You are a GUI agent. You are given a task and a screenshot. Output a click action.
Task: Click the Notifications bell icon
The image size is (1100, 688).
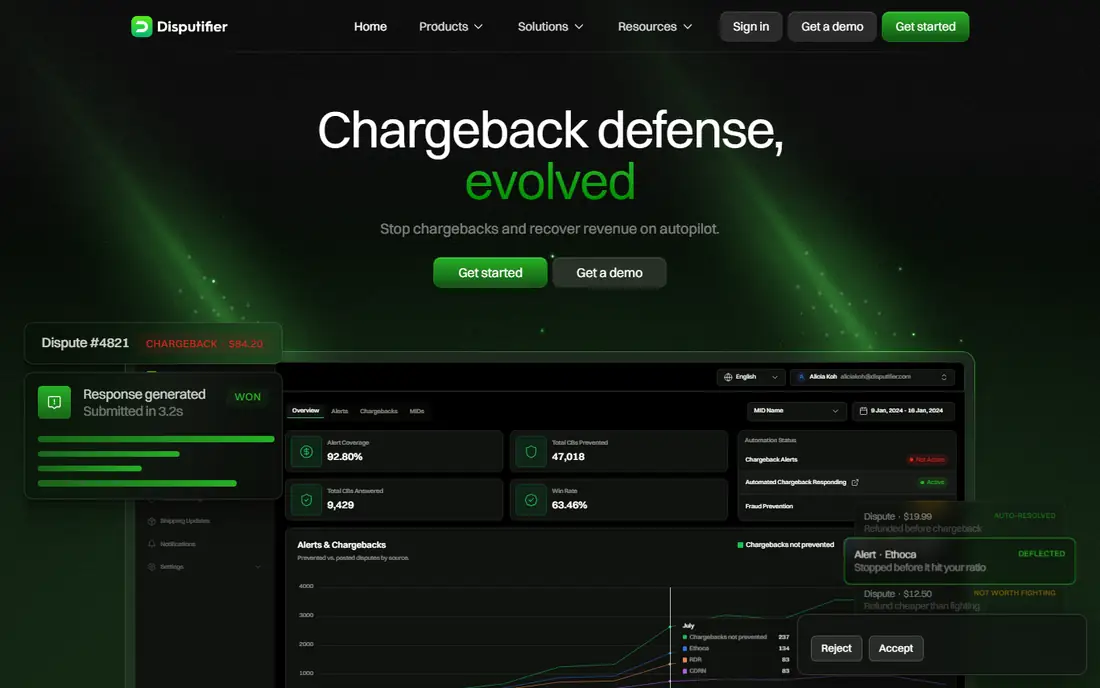(152, 544)
